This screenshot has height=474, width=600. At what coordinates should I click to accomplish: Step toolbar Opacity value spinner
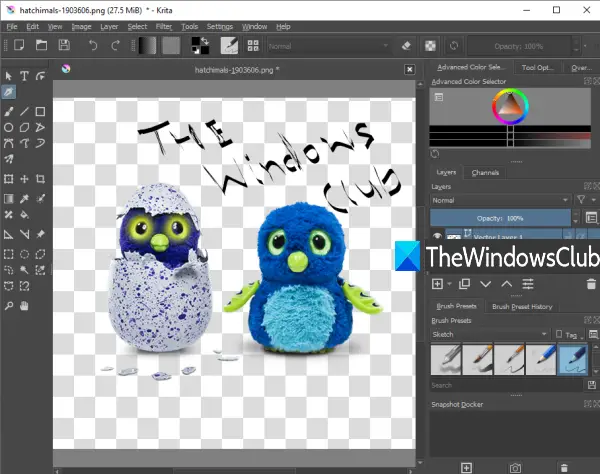coord(576,46)
